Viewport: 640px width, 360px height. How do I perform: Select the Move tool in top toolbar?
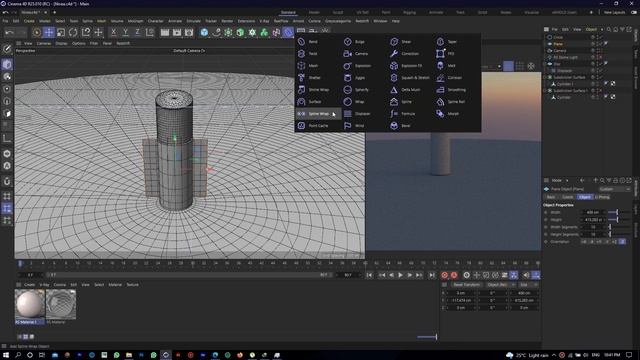pyautogui.click(x=49, y=32)
